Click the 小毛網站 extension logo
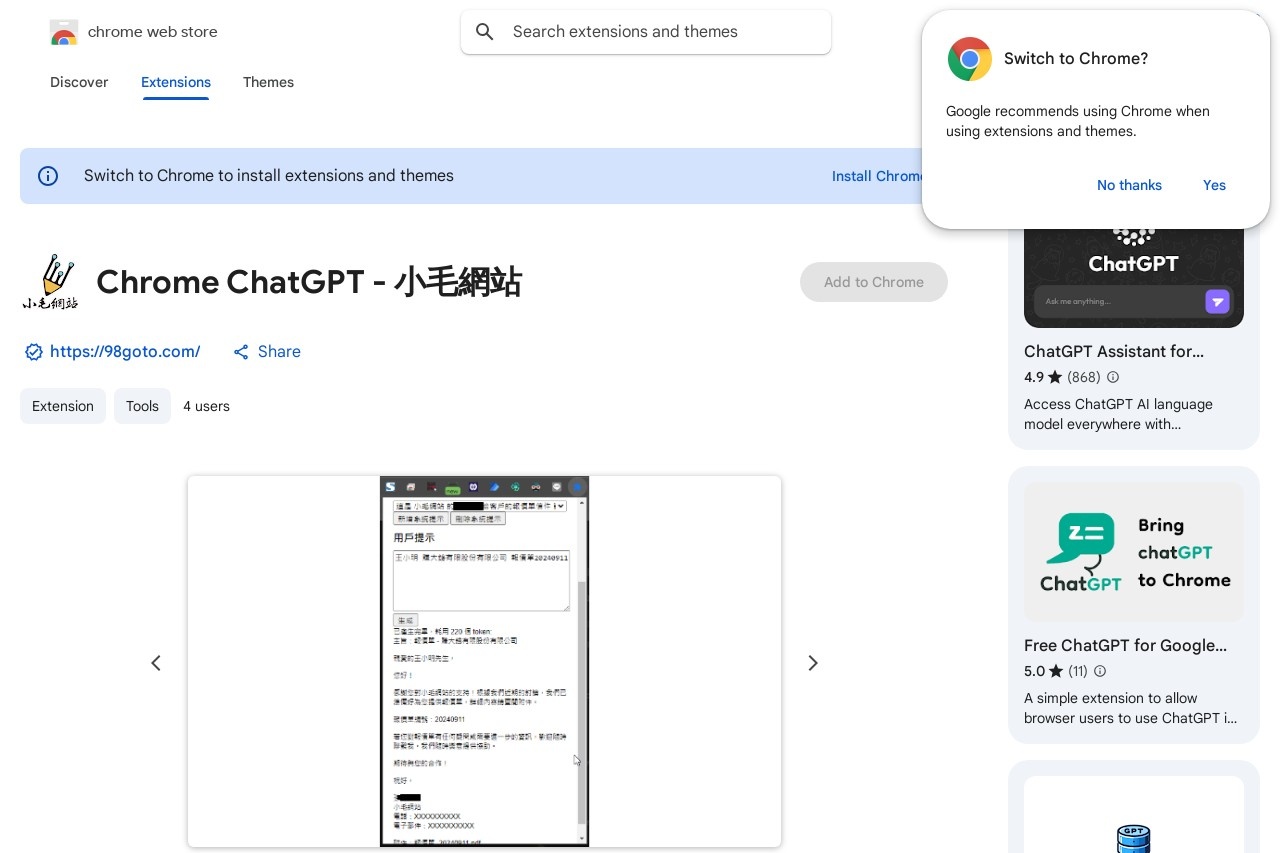1280x853 pixels. coord(50,282)
